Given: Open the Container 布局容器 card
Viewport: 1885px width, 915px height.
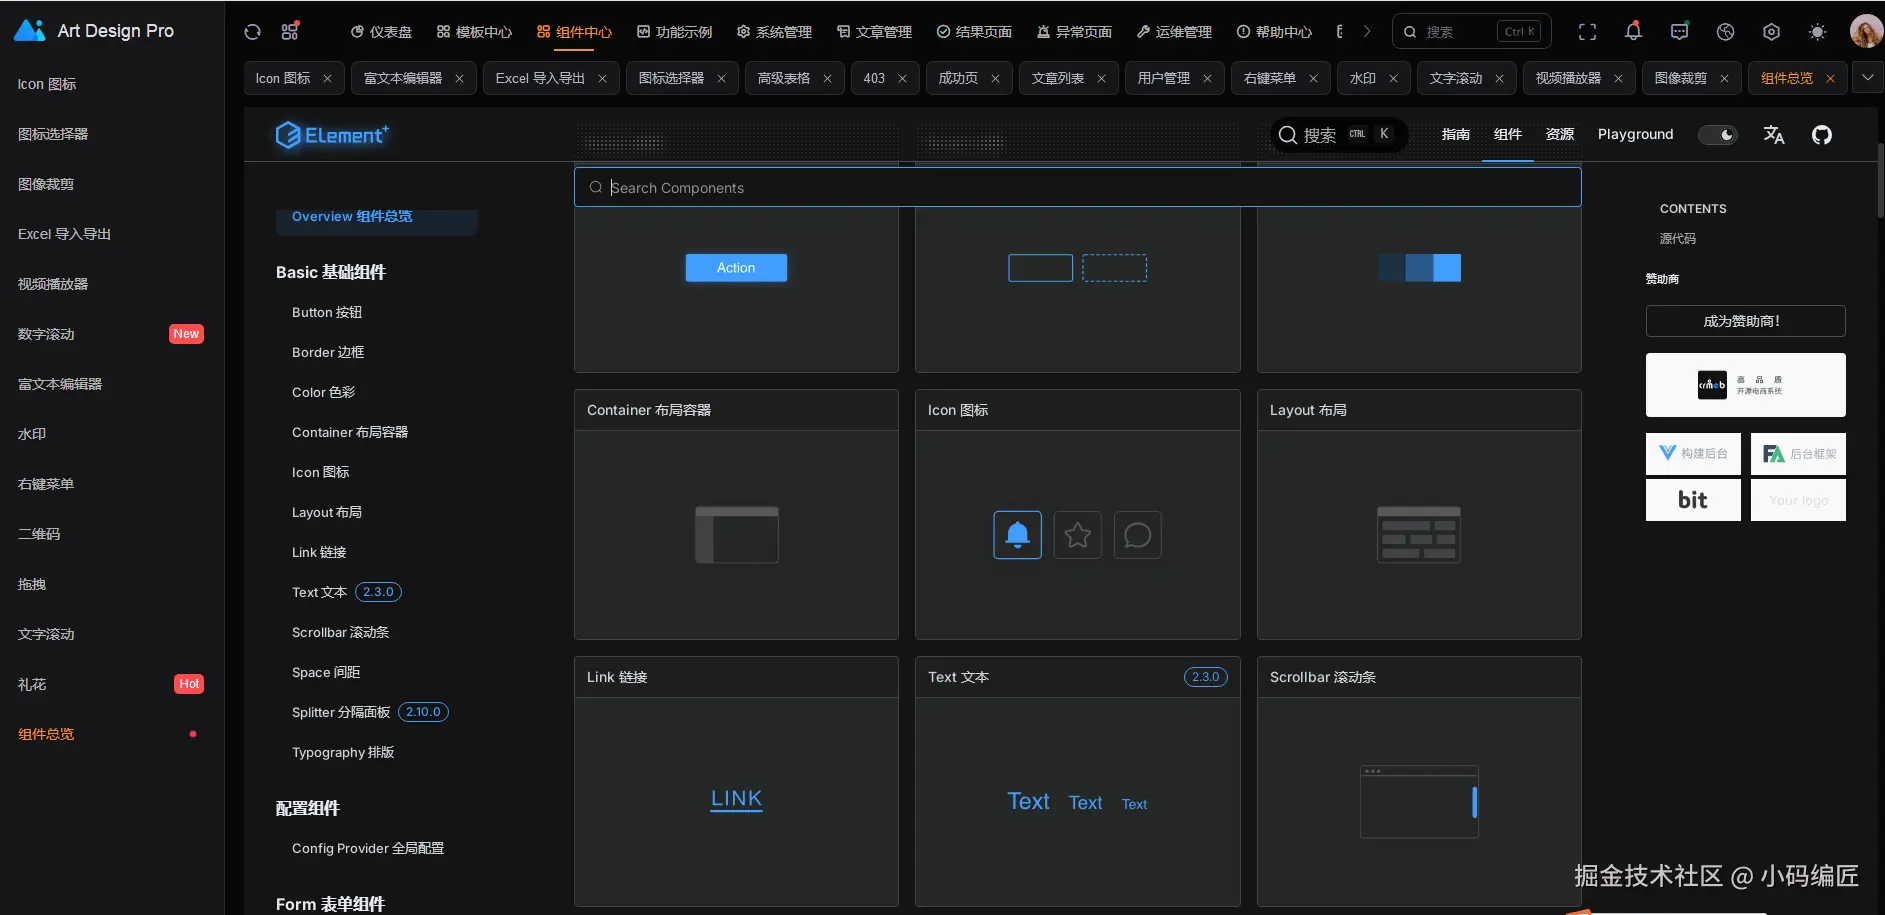Looking at the screenshot, I should (x=736, y=514).
